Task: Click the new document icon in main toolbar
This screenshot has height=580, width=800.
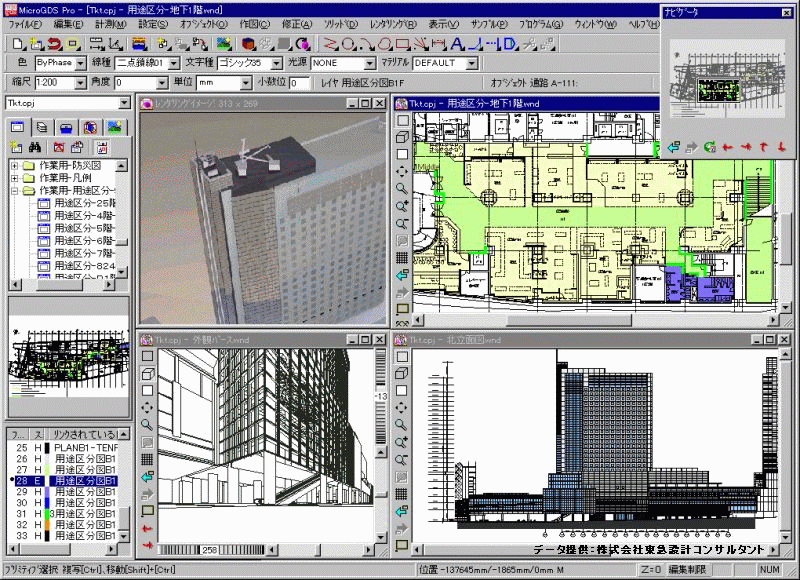Action: 18,44
